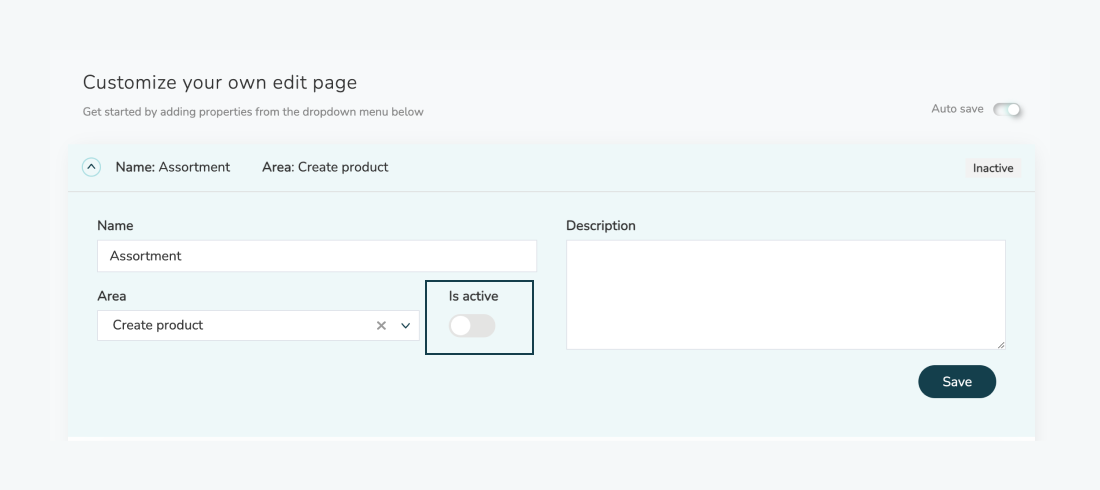This screenshot has width=1100, height=490.
Task: Click the Auto save label
Action: [957, 109]
